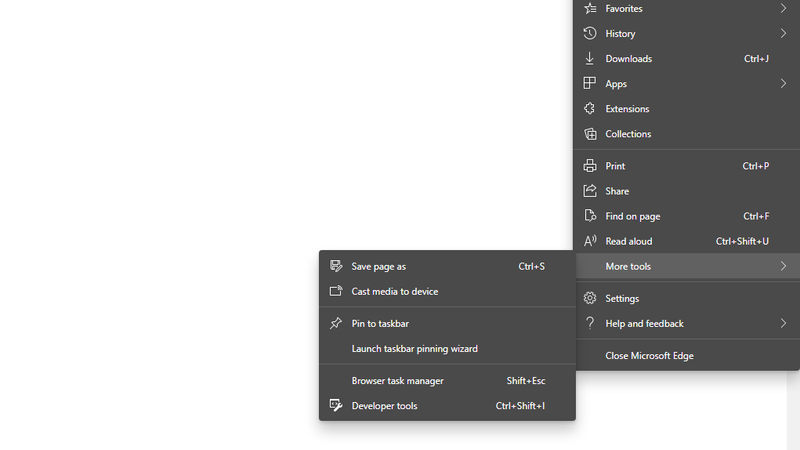Choose the Share menu entry
800x450 pixels.
click(686, 191)
